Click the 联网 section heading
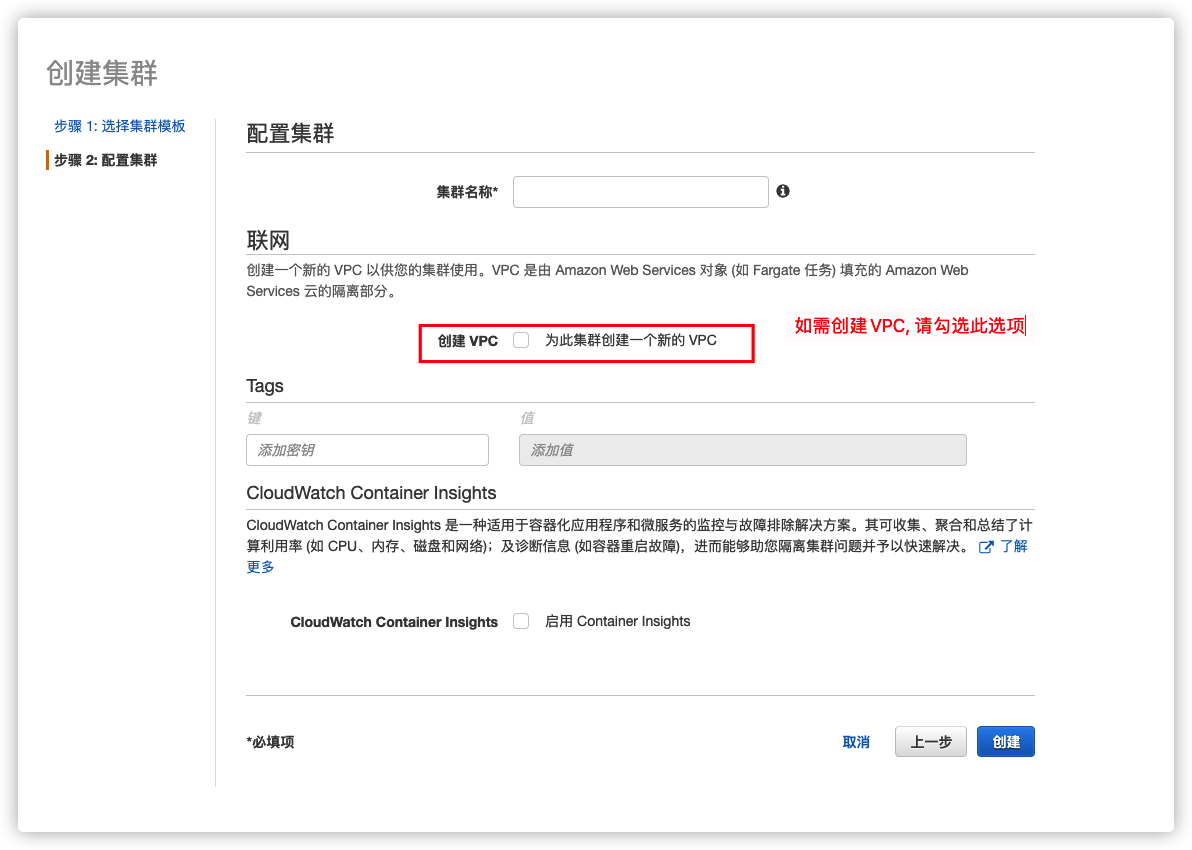1192x850 pixels. click(268, 240)
